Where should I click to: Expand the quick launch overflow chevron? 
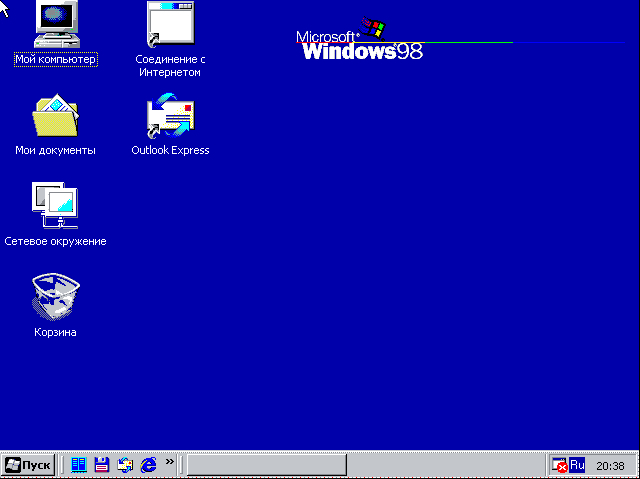[x=170, y=462]
